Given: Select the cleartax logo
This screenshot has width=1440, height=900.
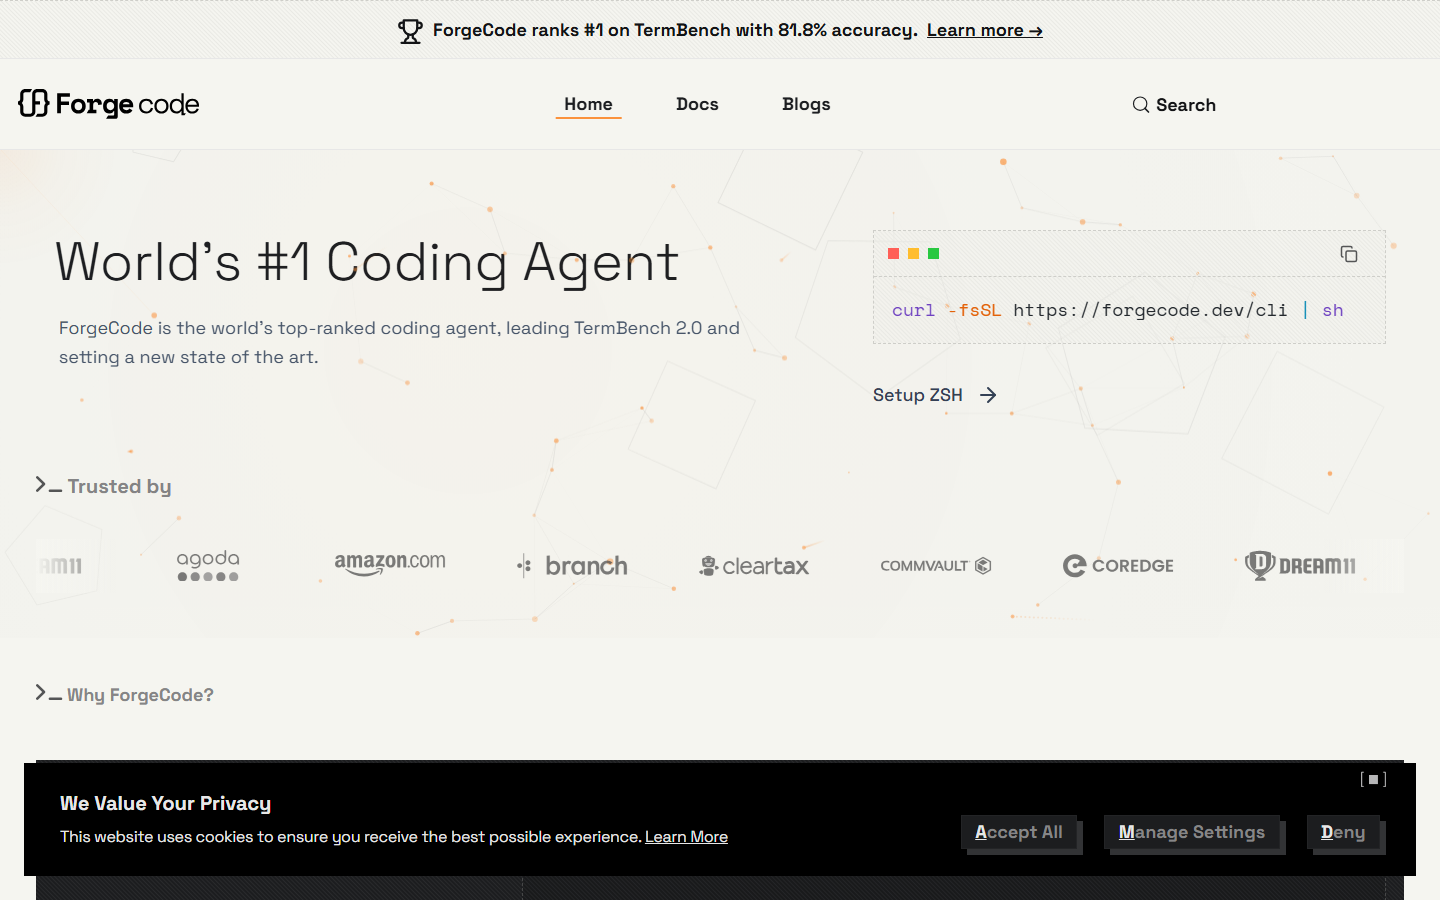Looking at the screenshot, I should [753, 565].
